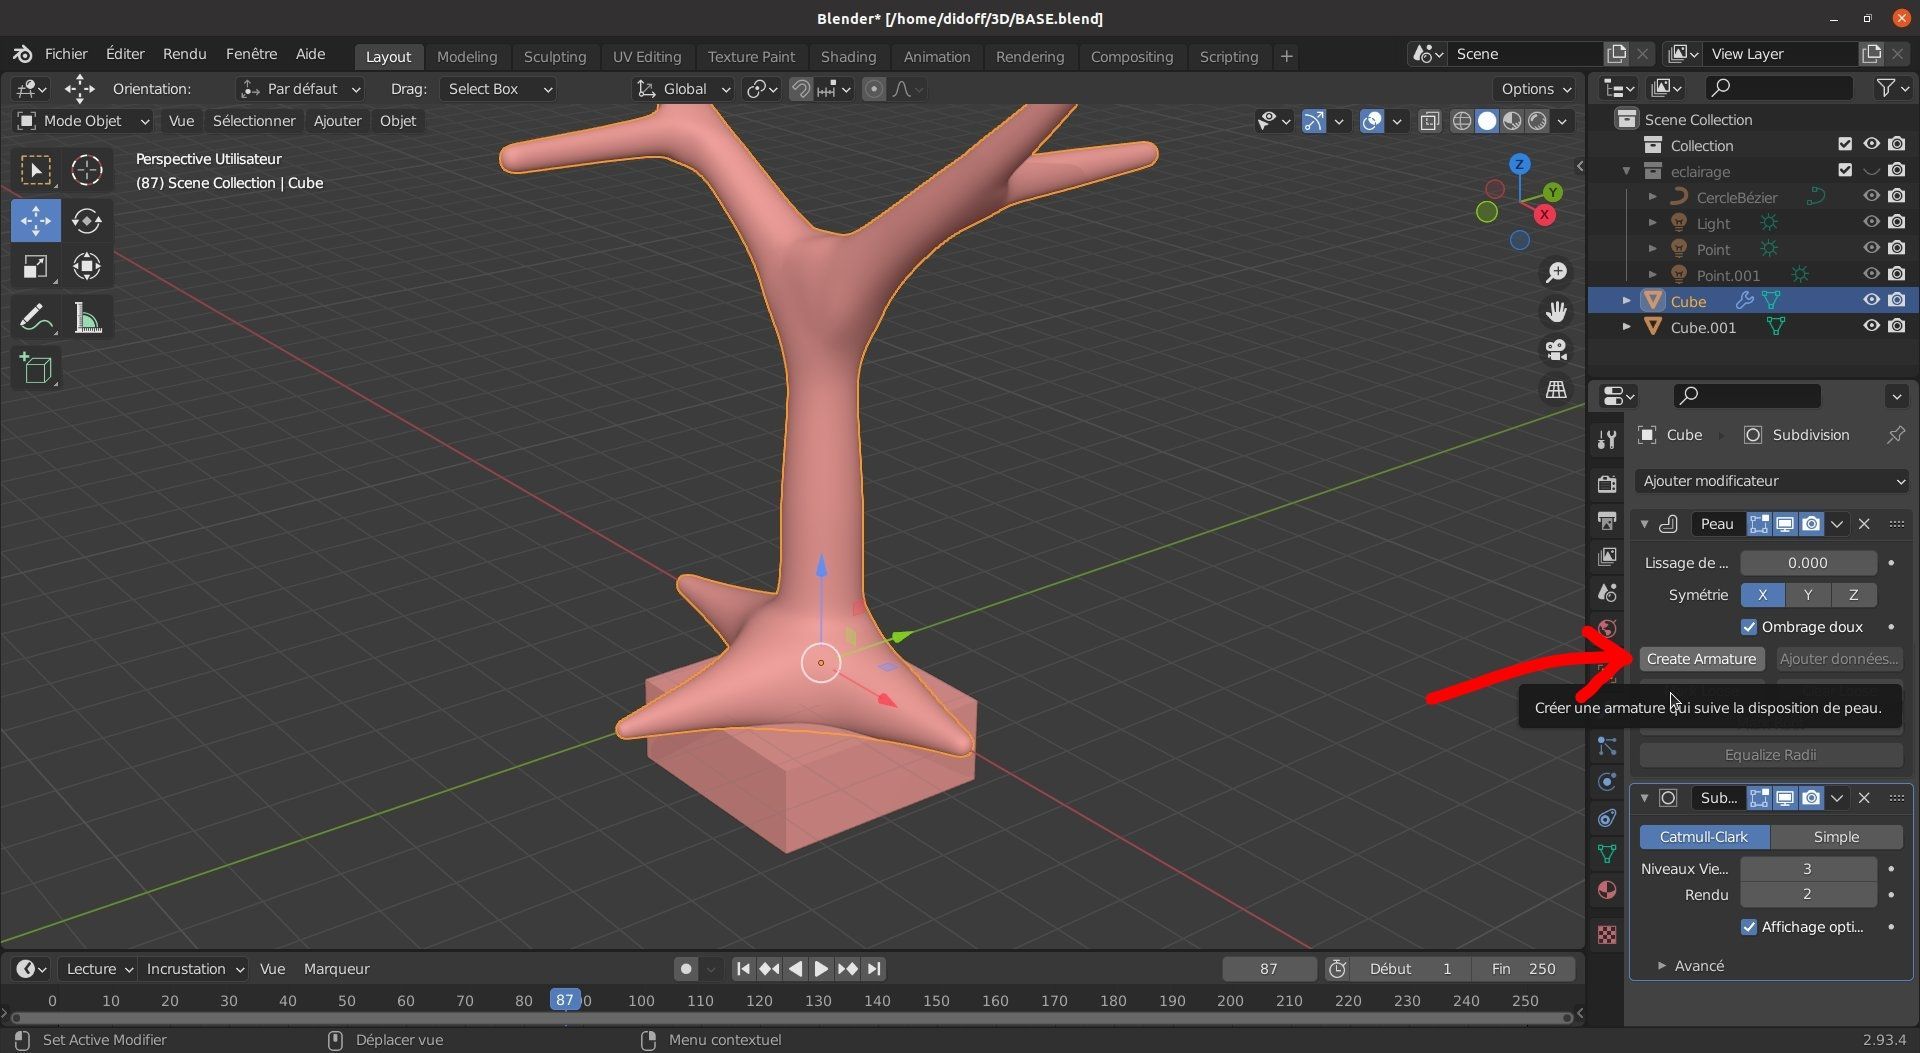Open Mode Objet dropdown
Screen dimensions: 1920x1053
coord(83,121)
